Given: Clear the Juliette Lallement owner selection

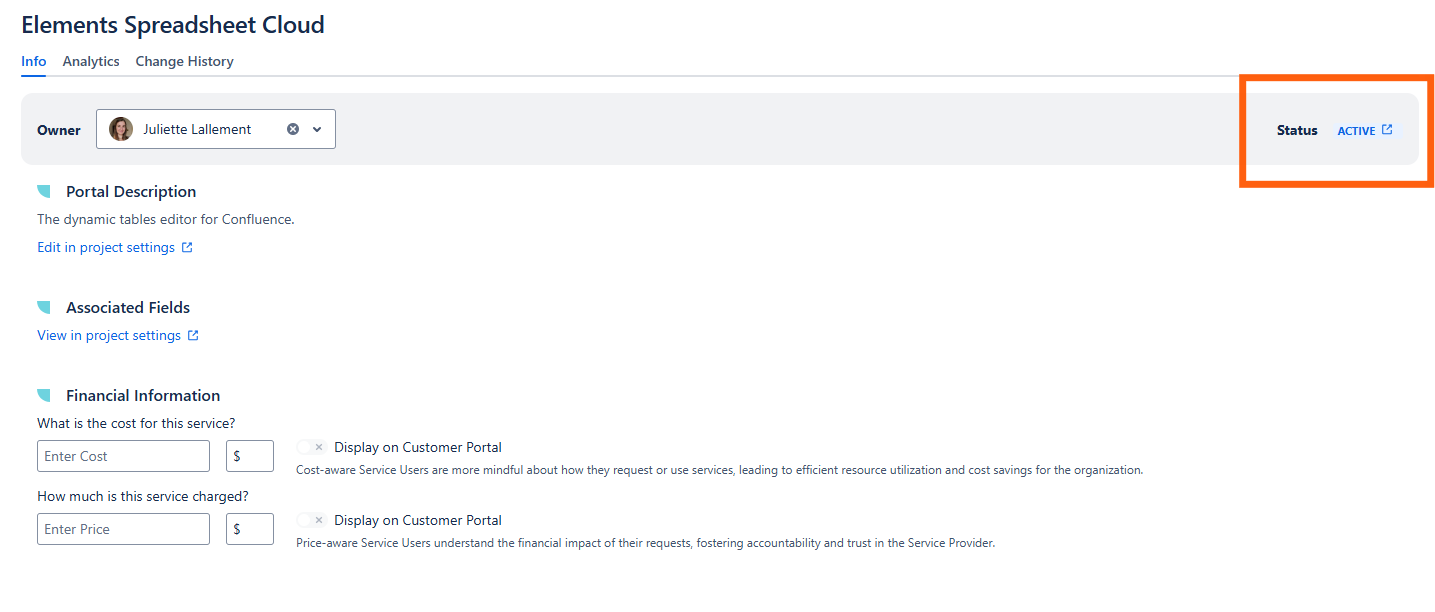Looking at the screenshot, I should click(293, 129).
